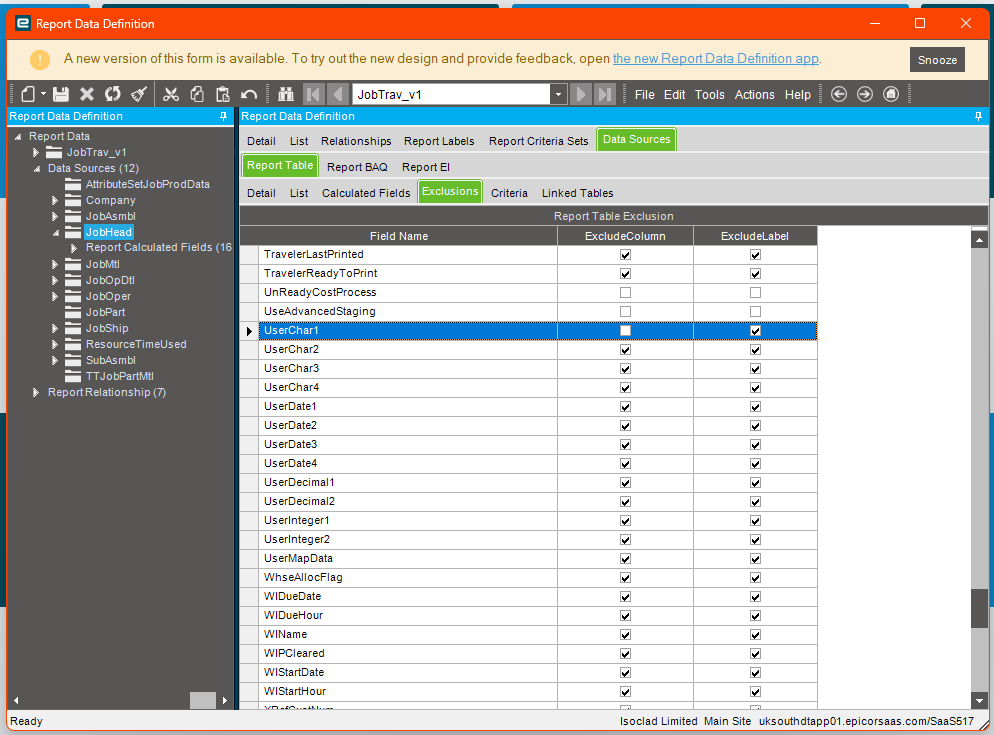Expand the Report Relationship (7) node
This screenshot has height=735, width=994.
(x=36, y=393)
